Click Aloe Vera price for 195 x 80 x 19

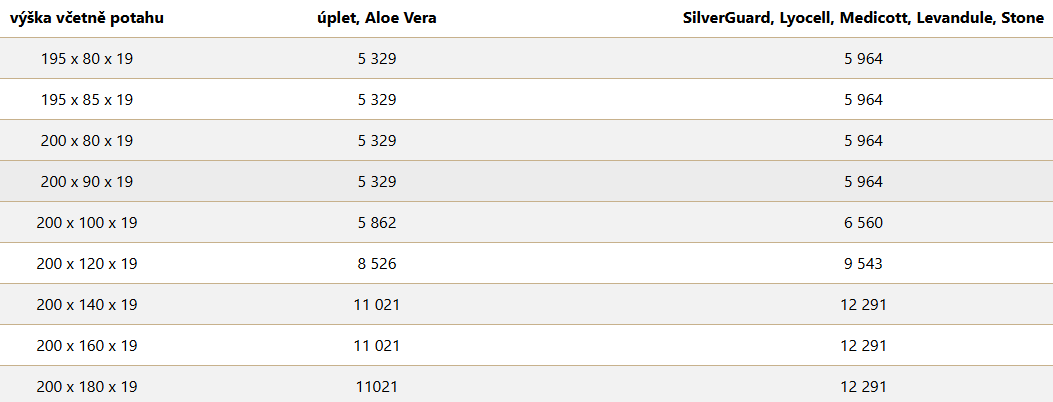pyautogui.click(x=377, y=58)
